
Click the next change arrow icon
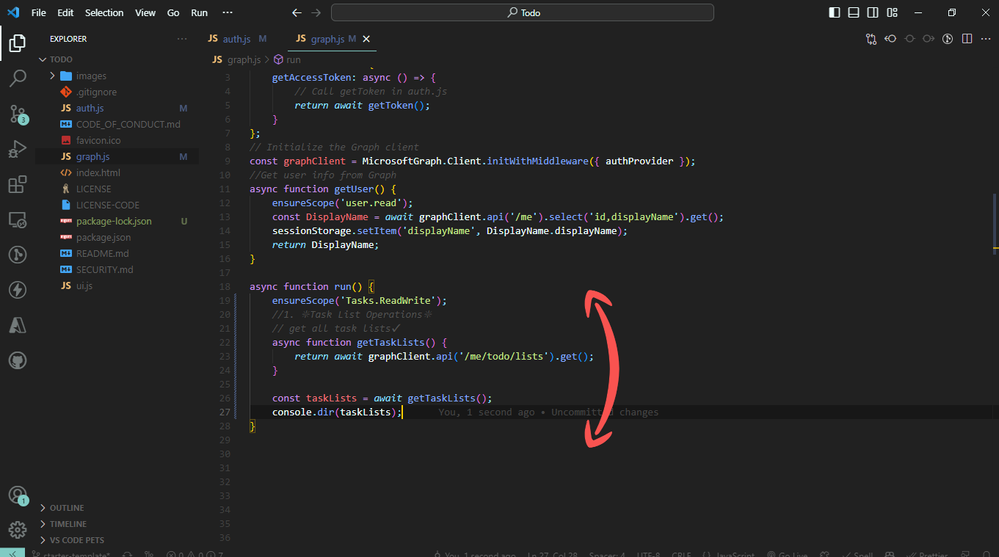tap(928, 39)
